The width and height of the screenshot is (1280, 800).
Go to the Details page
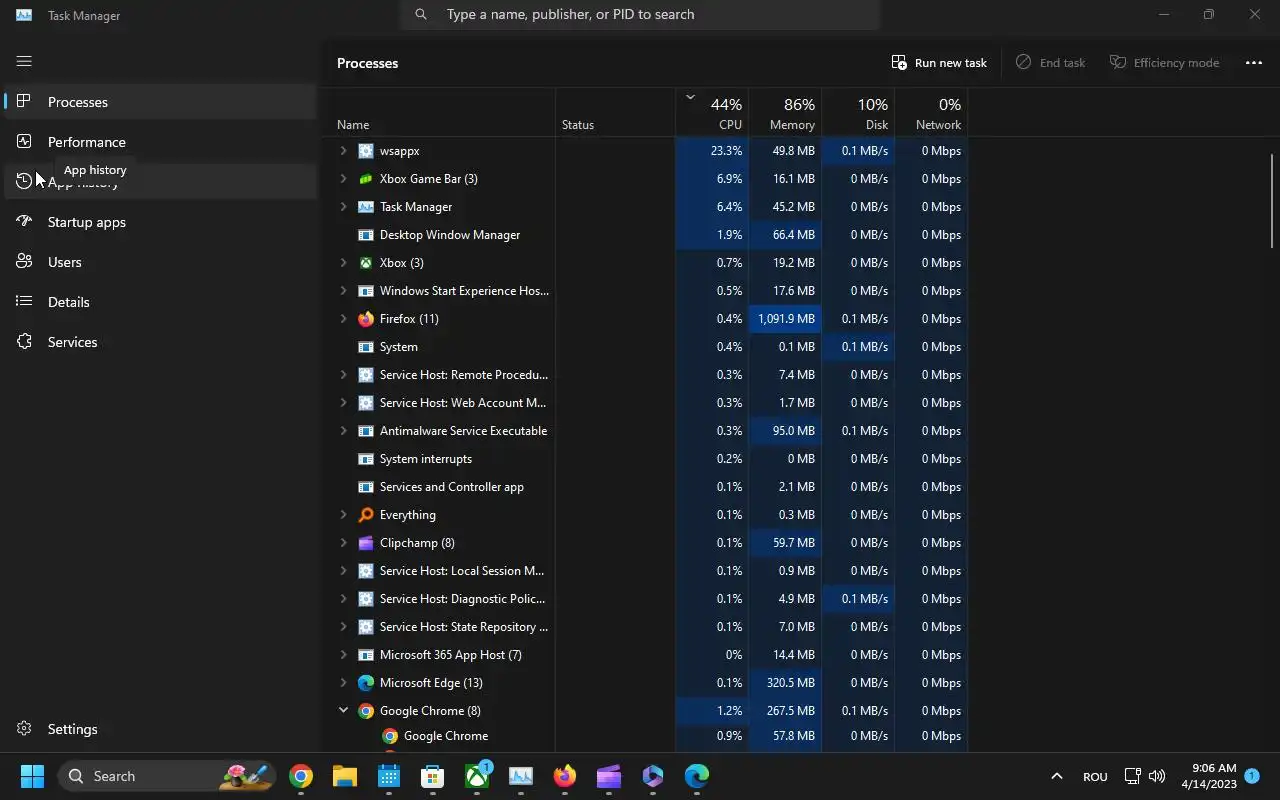(x=160, y=302)
